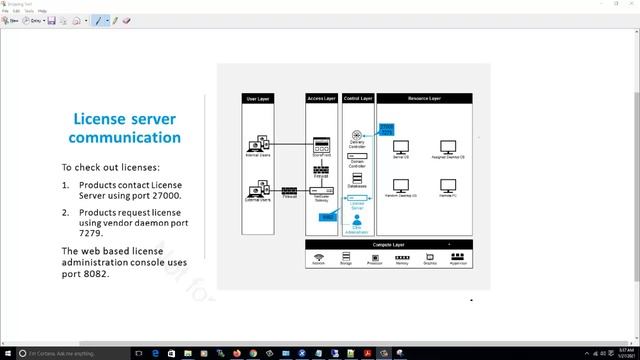The width and height of the screenshot is (640, 360).
Task: Click the 'Compute Layer' diagram header
Action: [389, 244]
